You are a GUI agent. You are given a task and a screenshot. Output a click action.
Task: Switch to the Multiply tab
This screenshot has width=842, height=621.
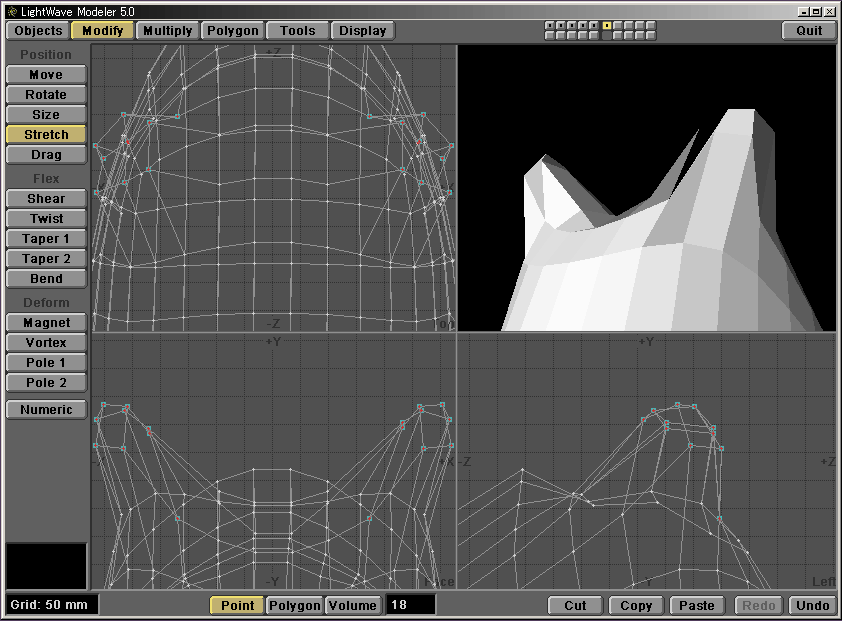pyautogui.click(x=167, y=31)
